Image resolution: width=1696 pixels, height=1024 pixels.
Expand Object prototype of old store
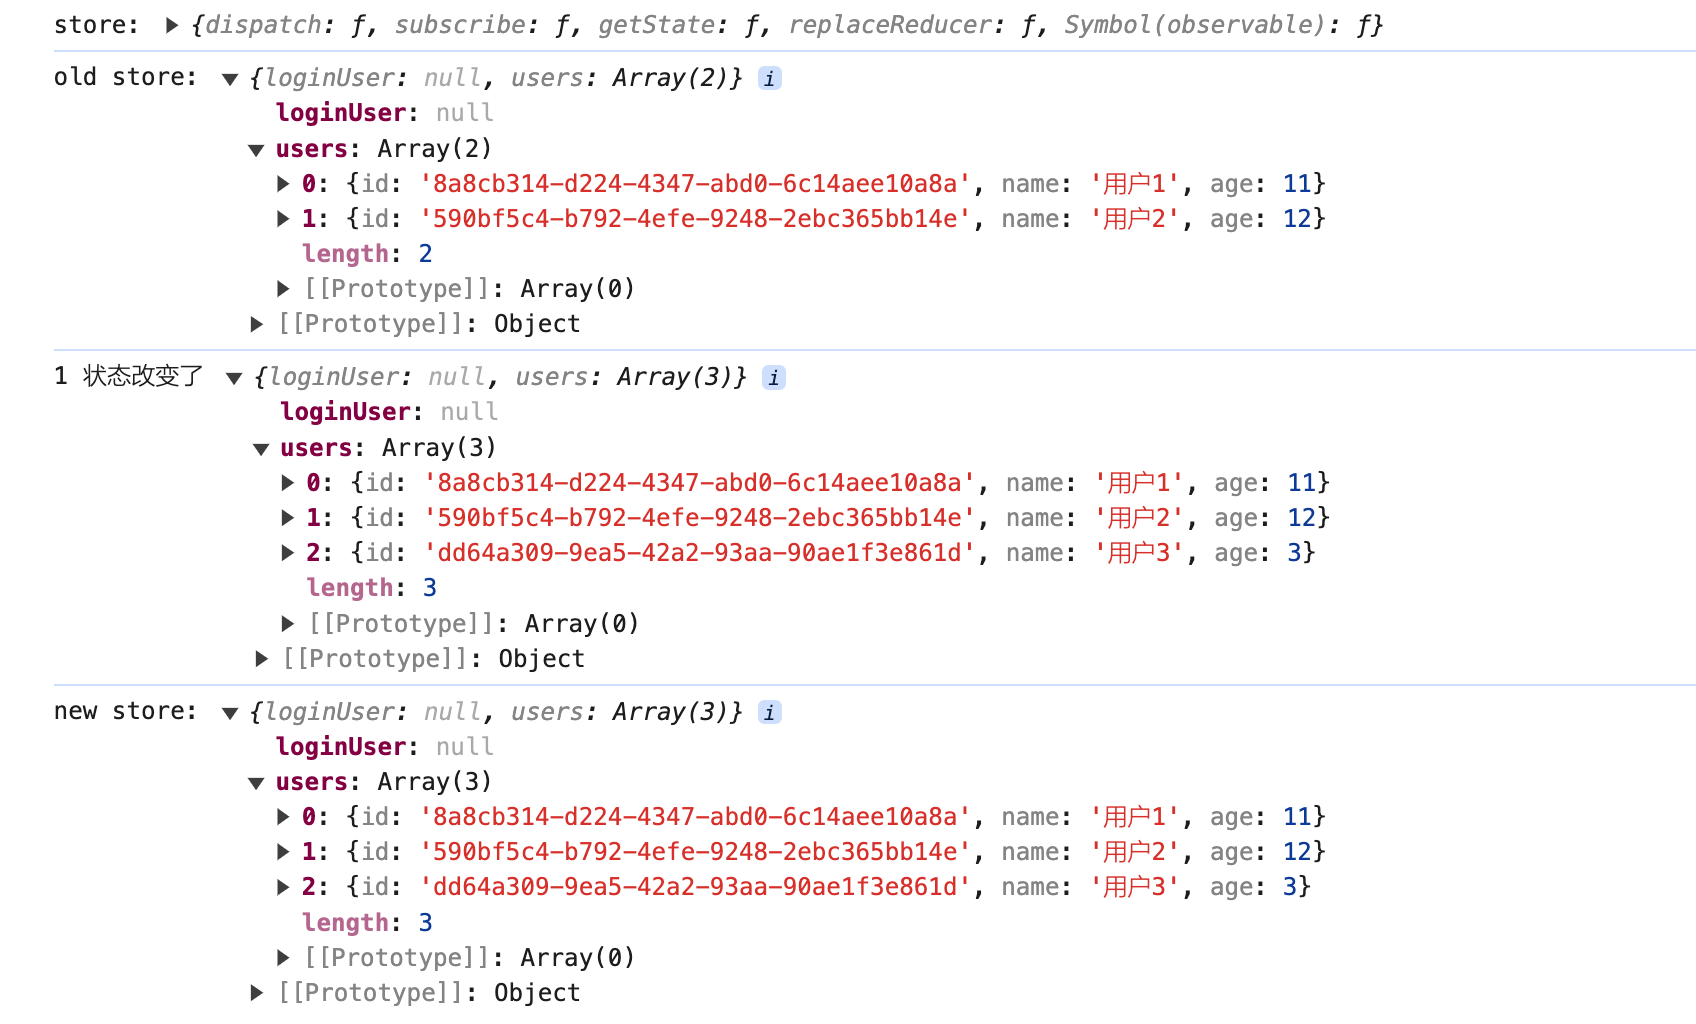coord(257,324)
